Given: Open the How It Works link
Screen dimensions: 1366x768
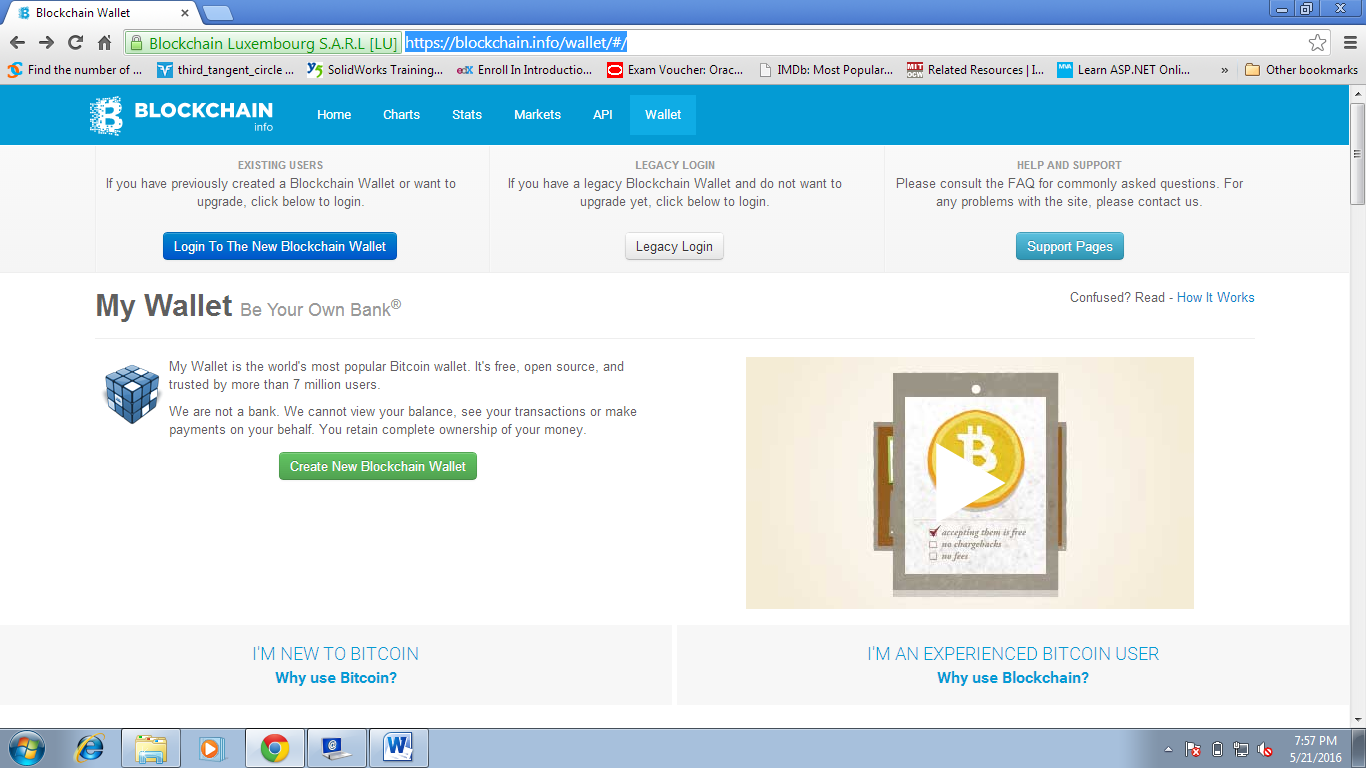Looking at the screenshot, I should 1215,298.
